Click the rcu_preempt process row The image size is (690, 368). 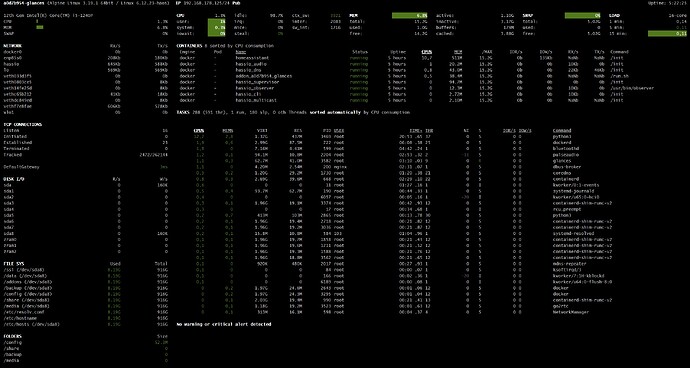pos(403,209)
